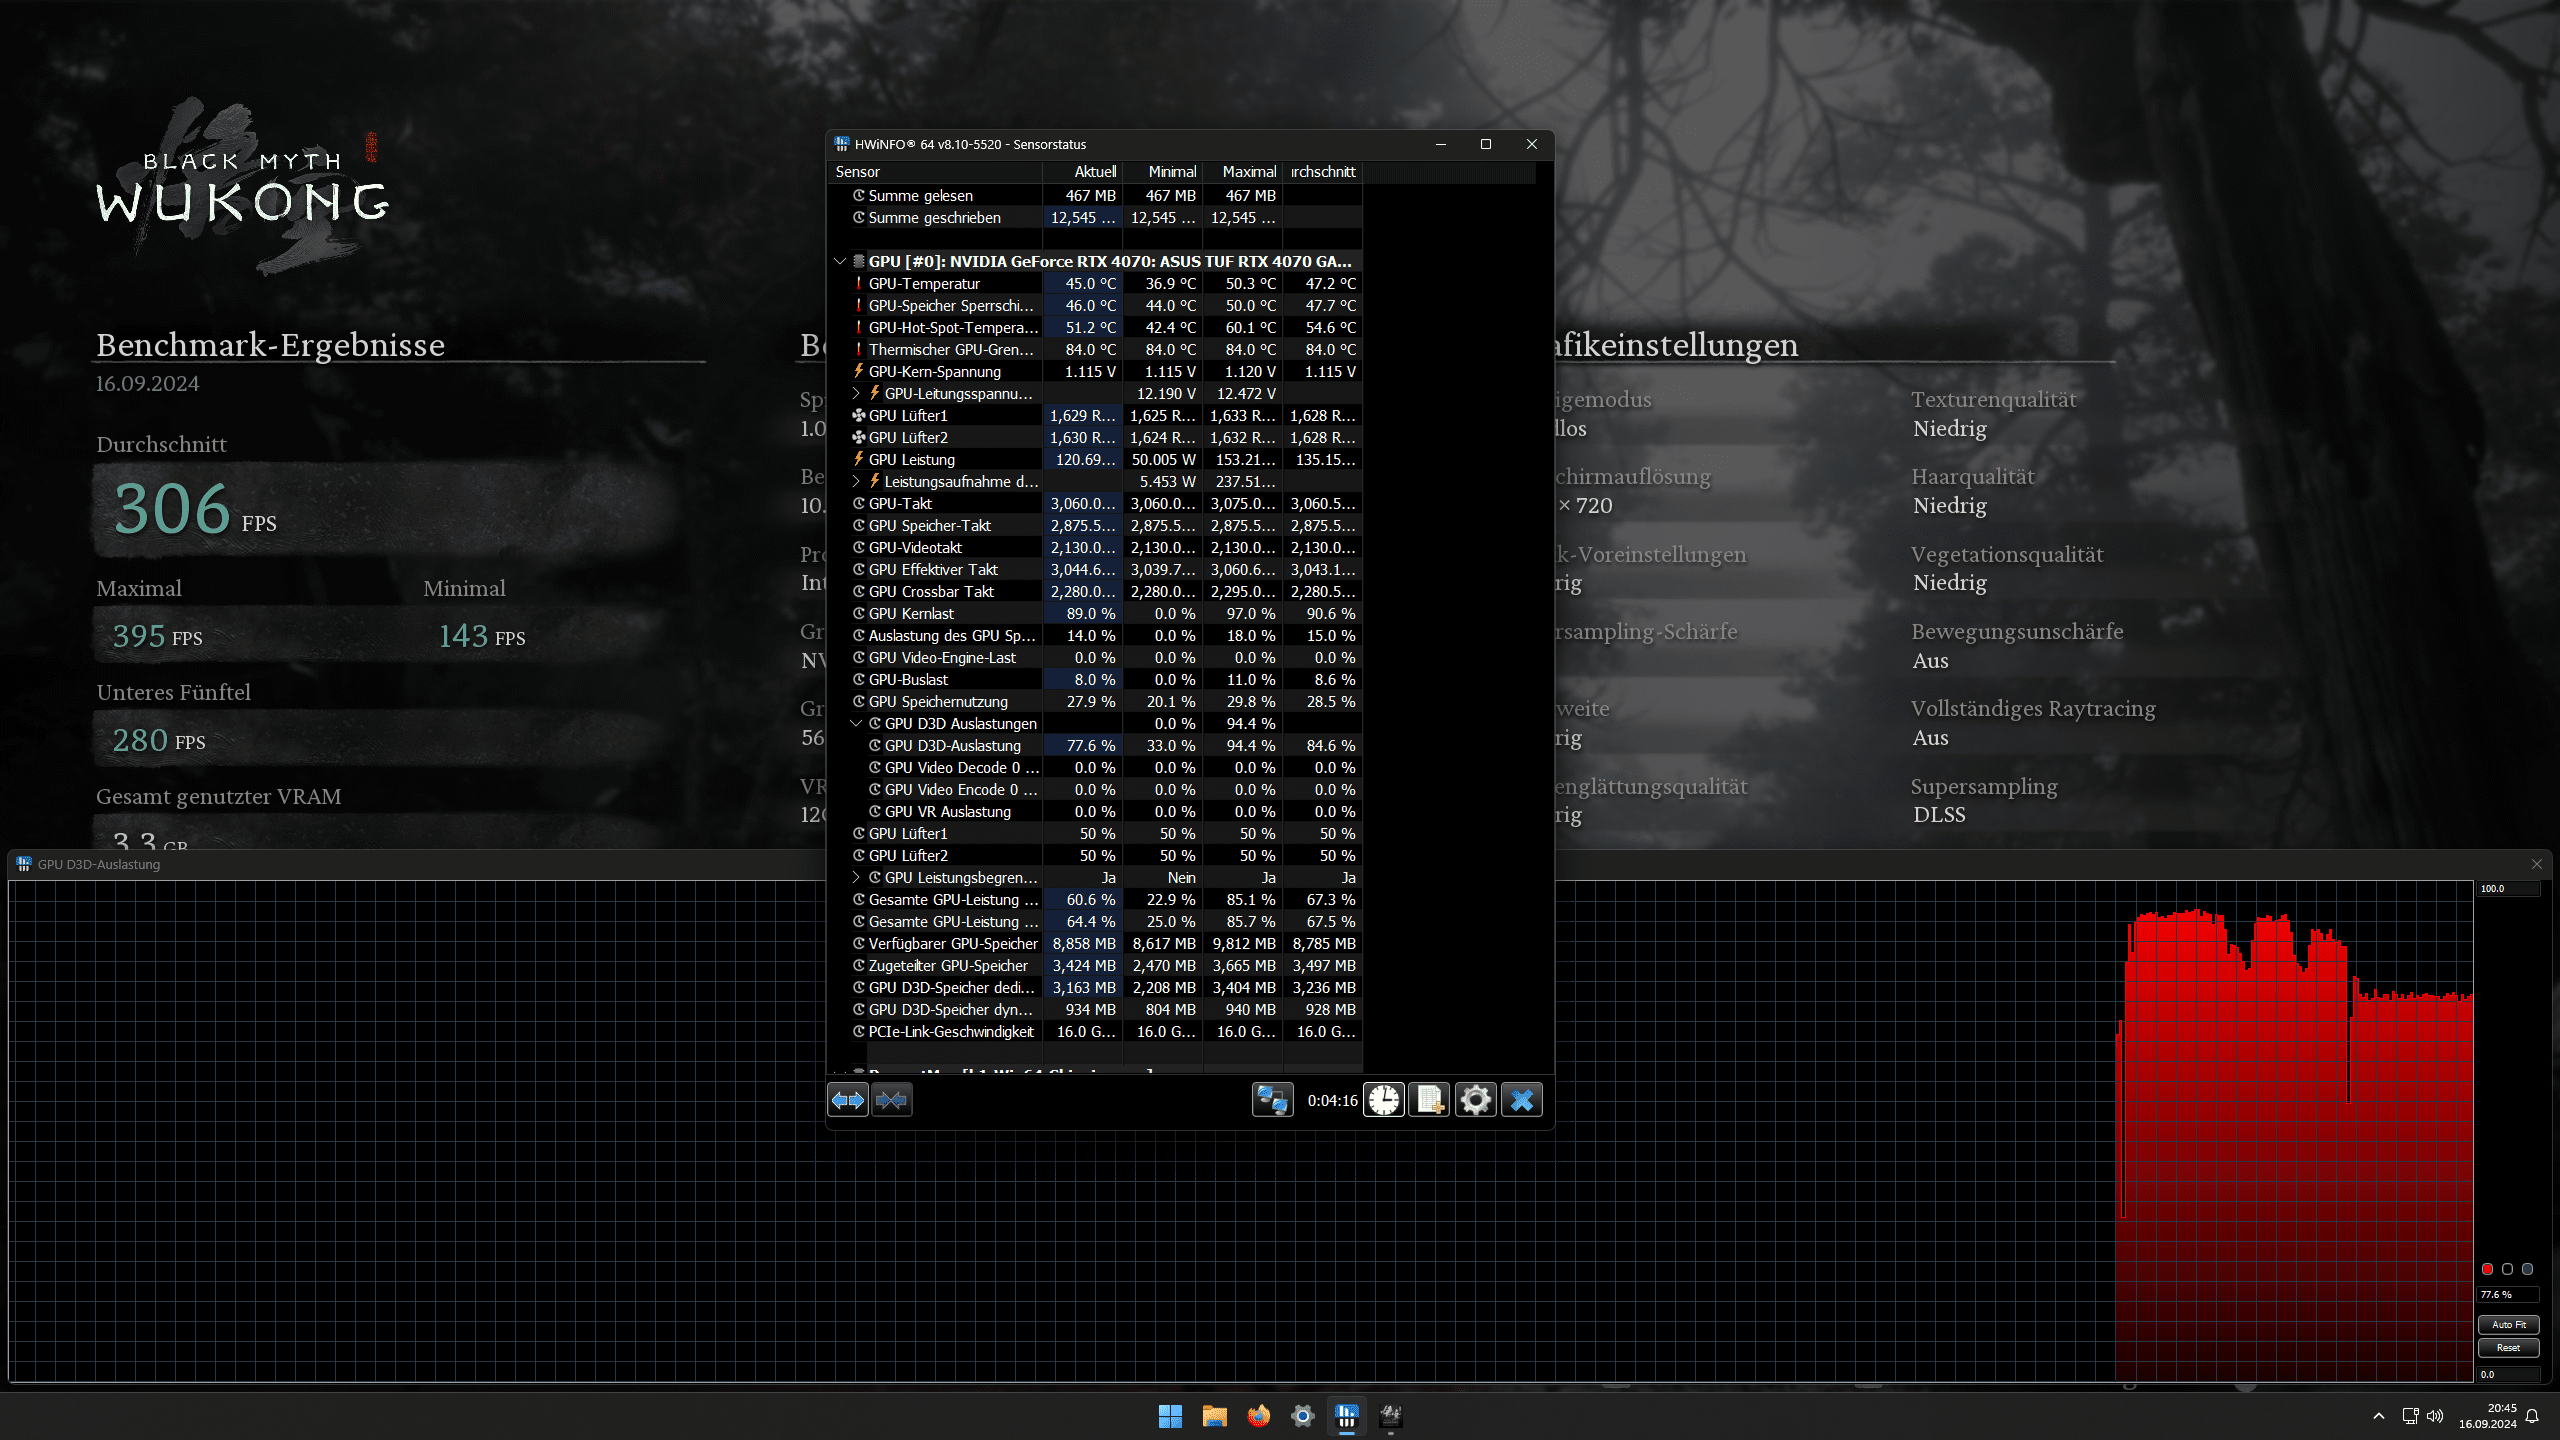Reset sensor min/max values with the clock icon
Screen dimensions: 2560x1440
coord(1384,1100)
